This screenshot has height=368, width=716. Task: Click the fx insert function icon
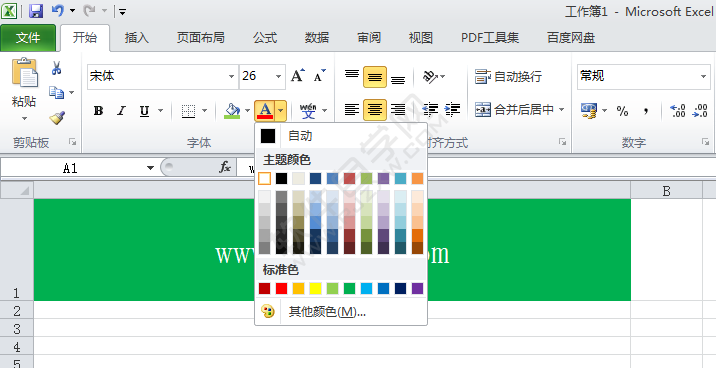[225, 168]
